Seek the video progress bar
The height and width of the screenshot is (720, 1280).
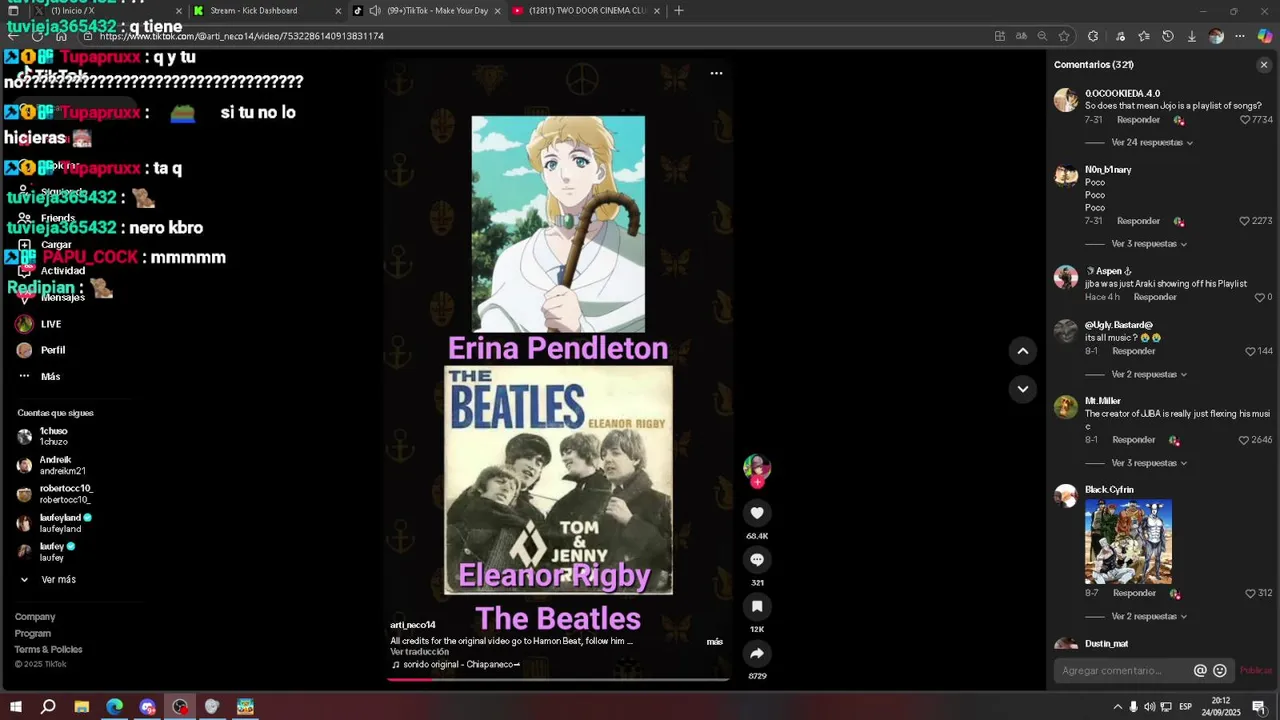558,679
